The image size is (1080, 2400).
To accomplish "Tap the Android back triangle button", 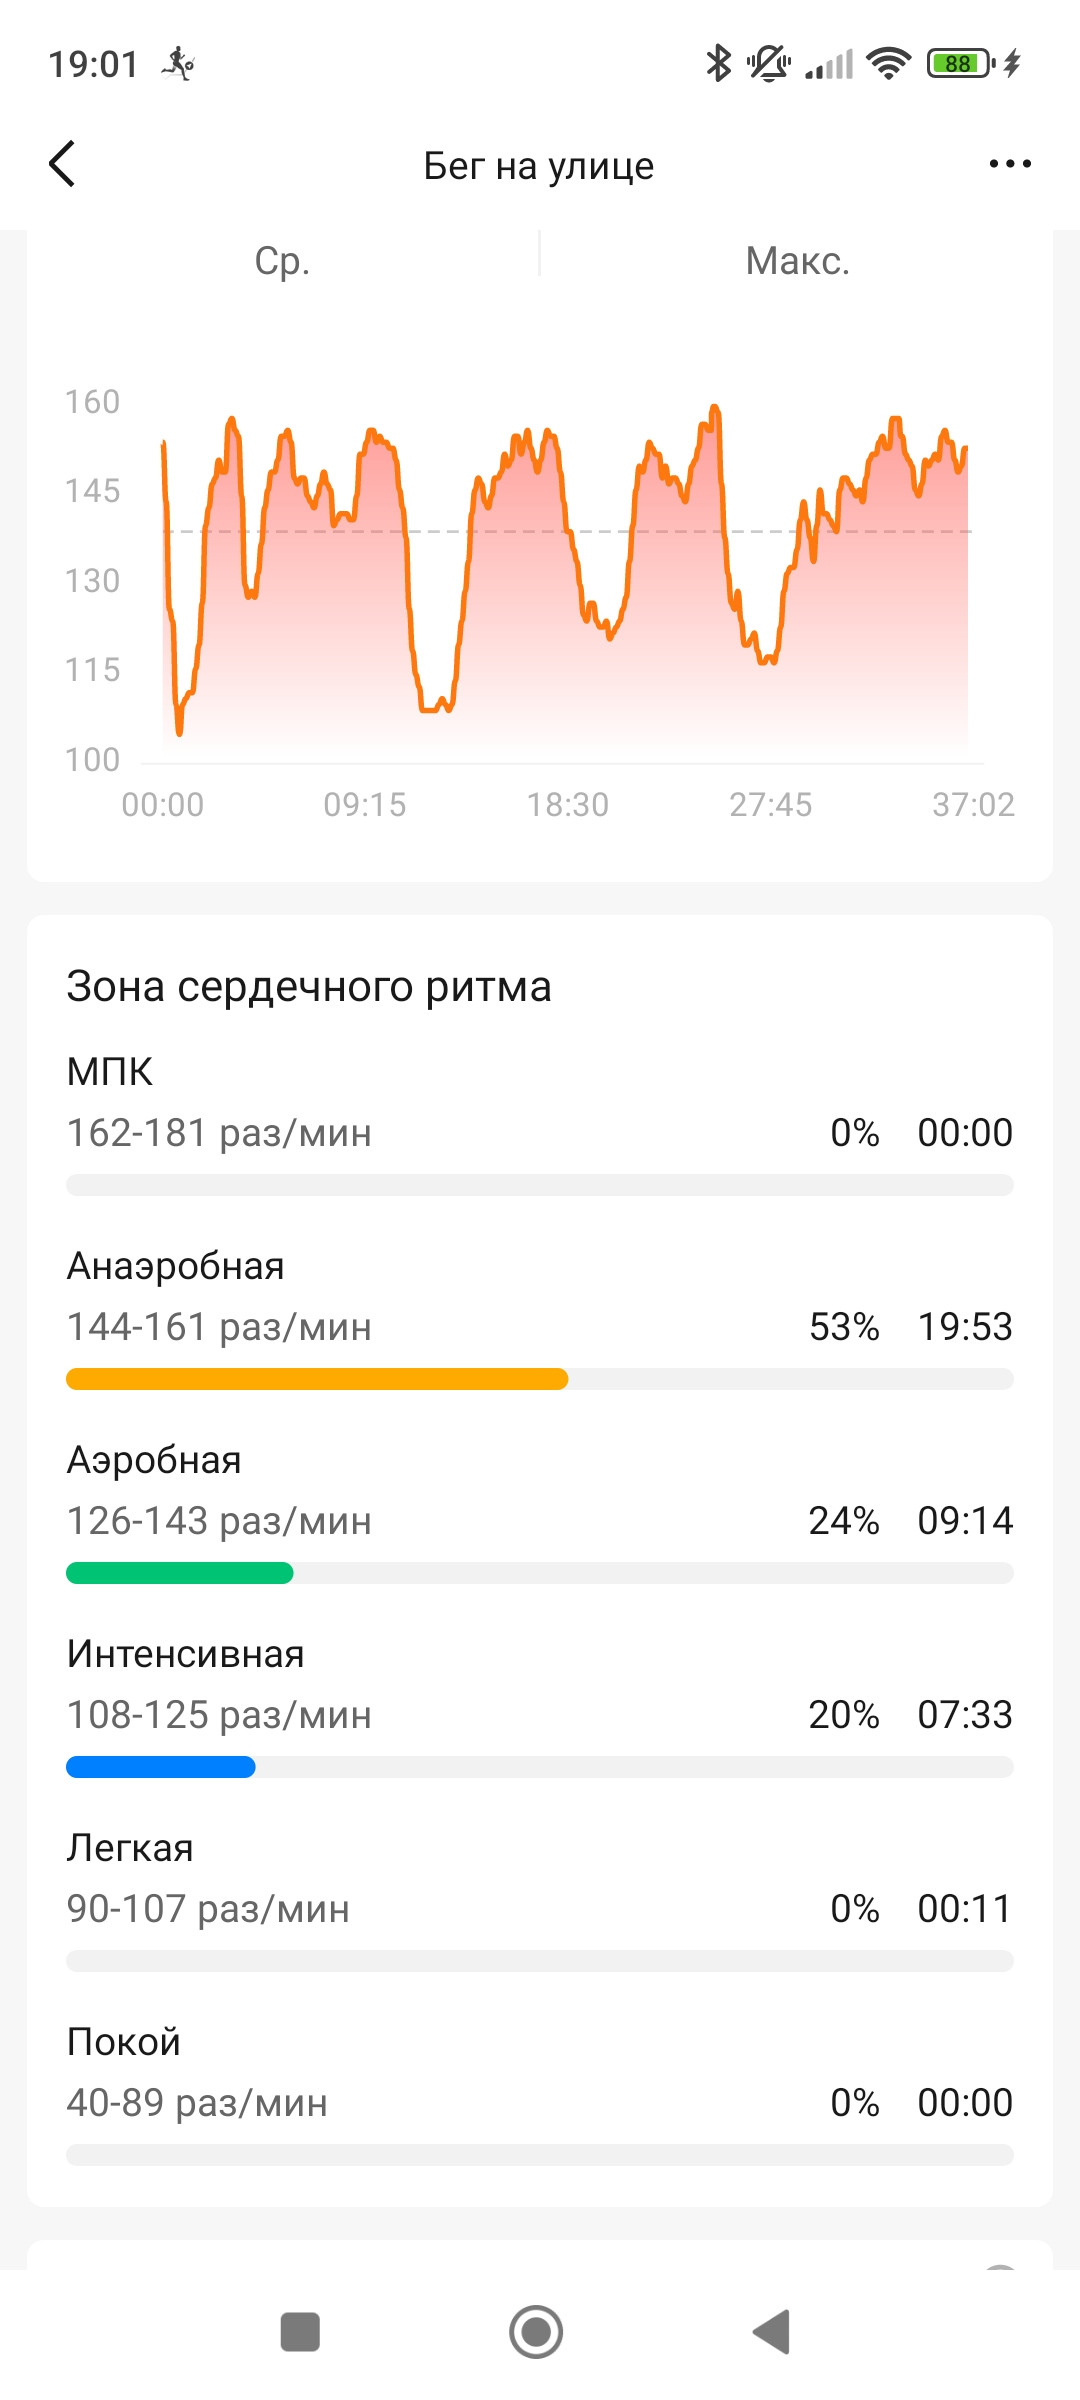I will point(772,2332).
